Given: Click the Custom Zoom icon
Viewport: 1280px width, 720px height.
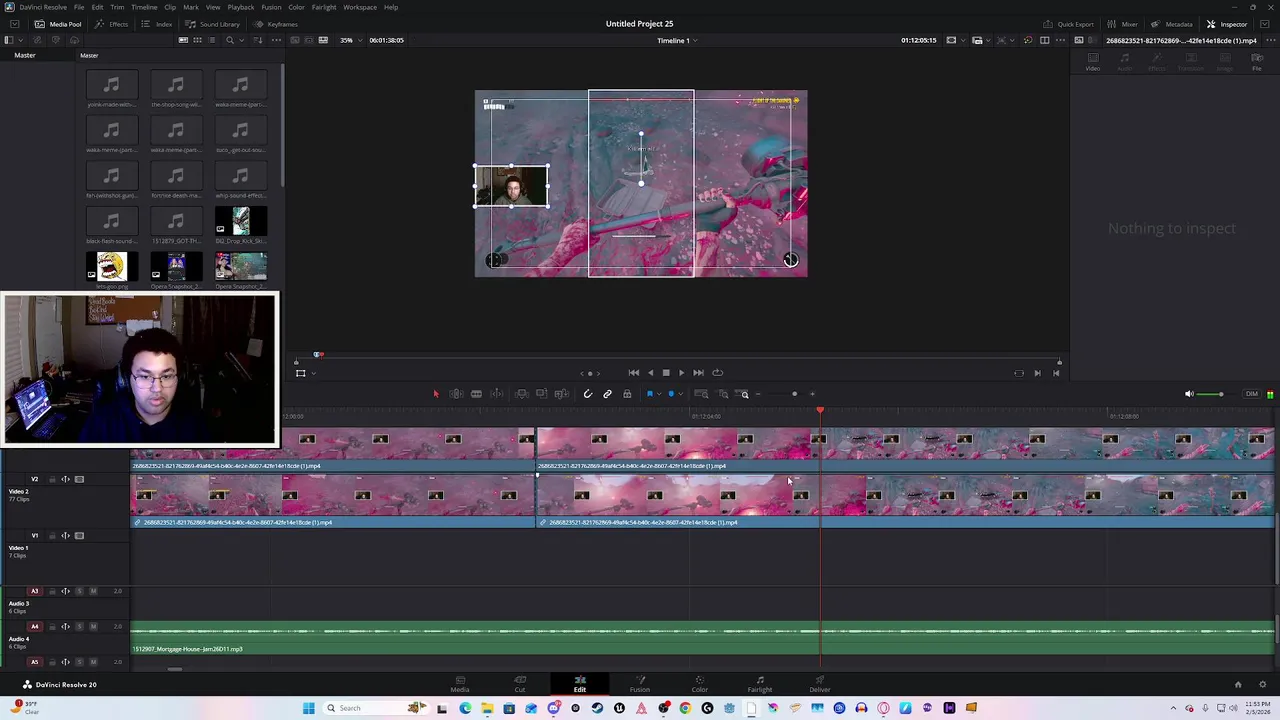Looking at the screenshot, I should click(743, 394).
